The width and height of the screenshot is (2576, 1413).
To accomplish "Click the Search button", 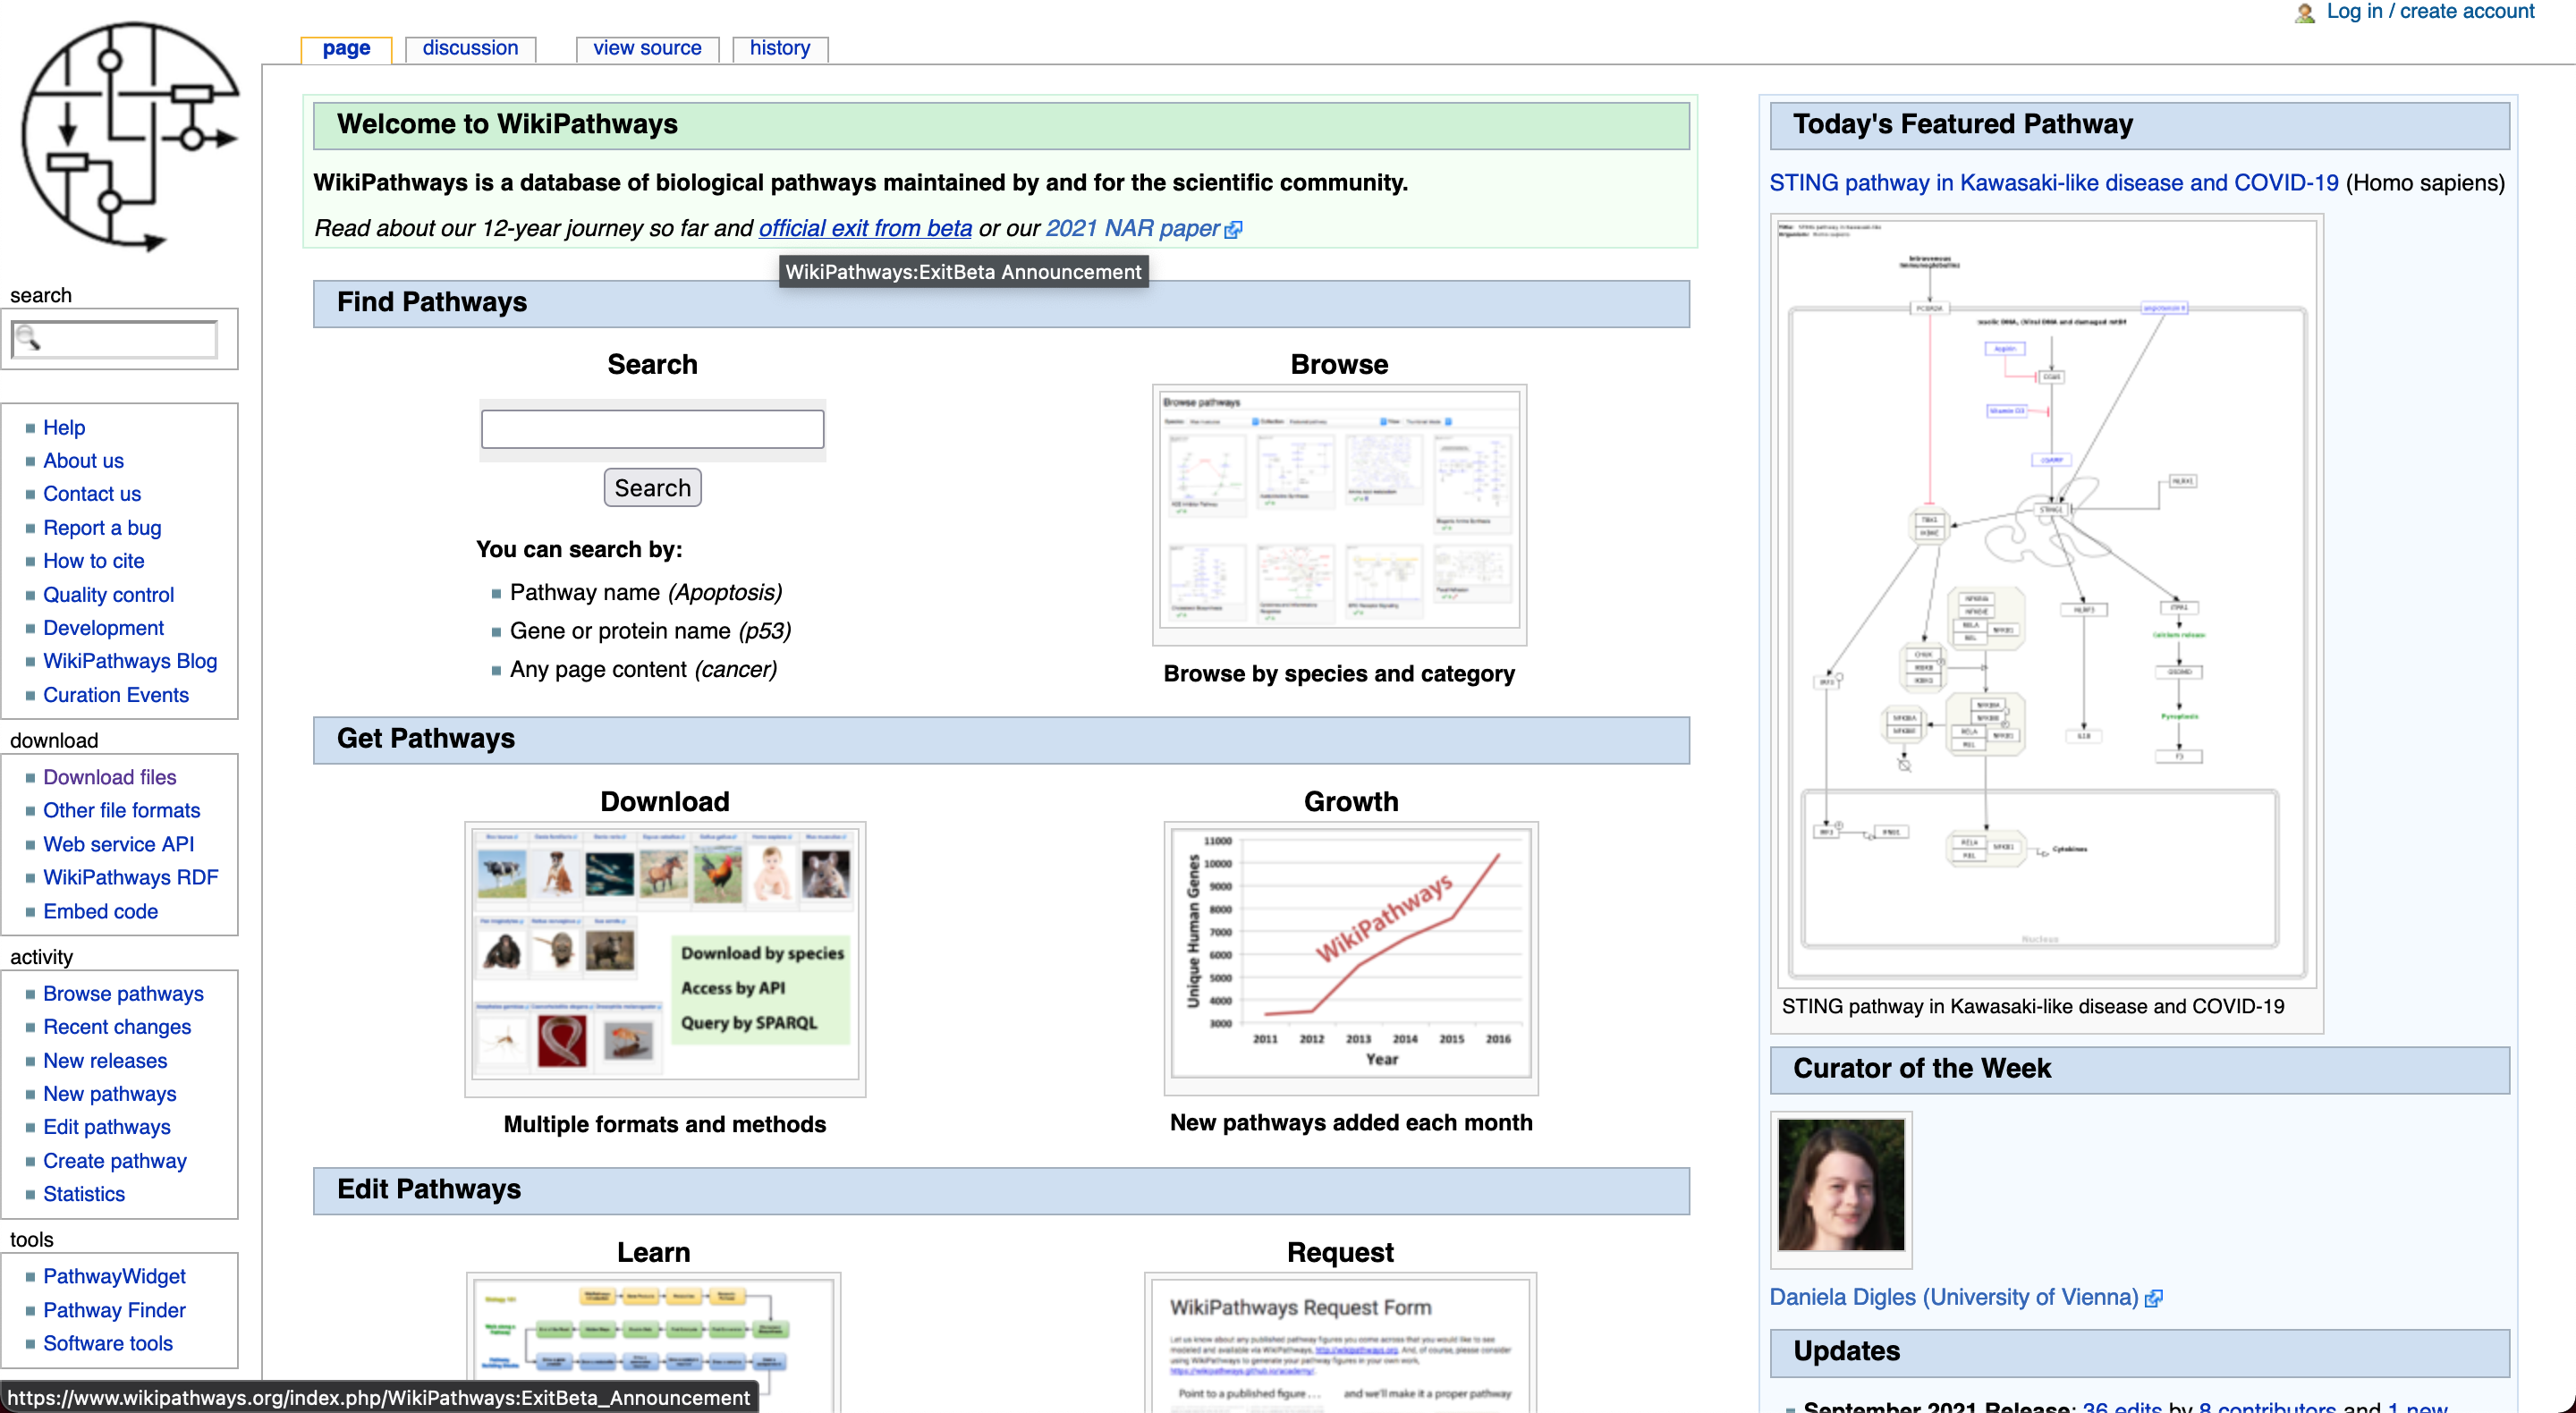I will 653,488.
